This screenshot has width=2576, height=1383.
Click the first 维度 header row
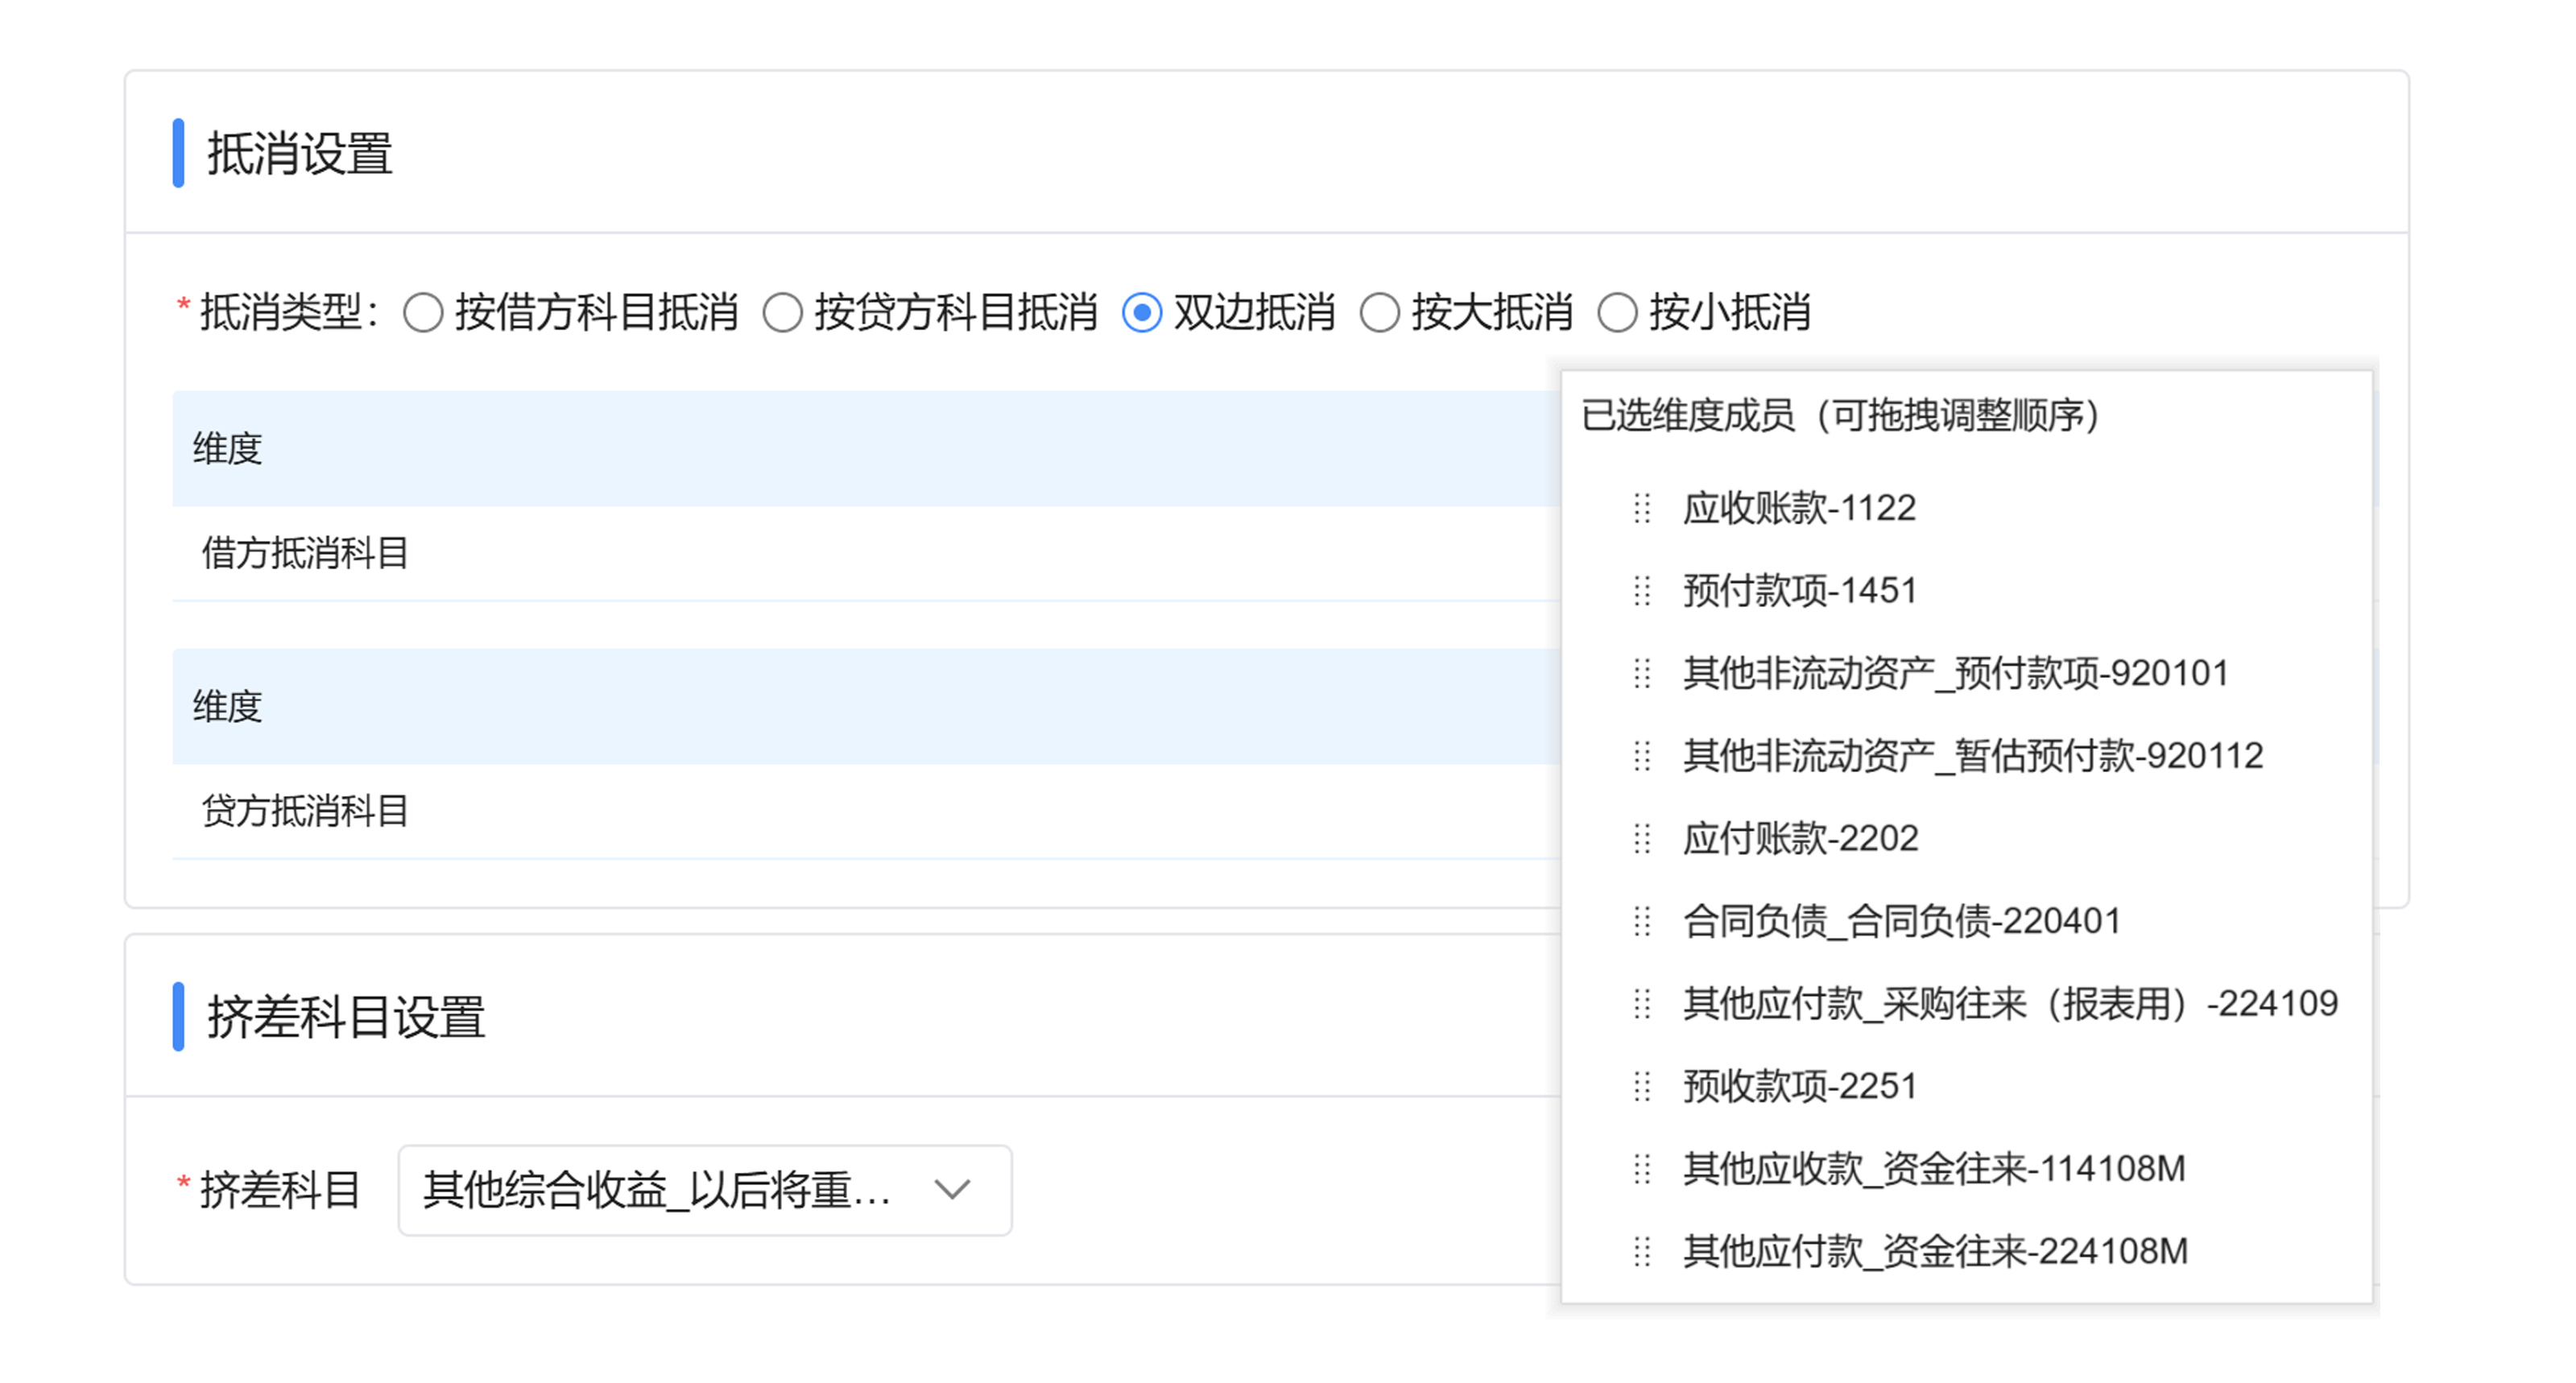coord(700,447)
